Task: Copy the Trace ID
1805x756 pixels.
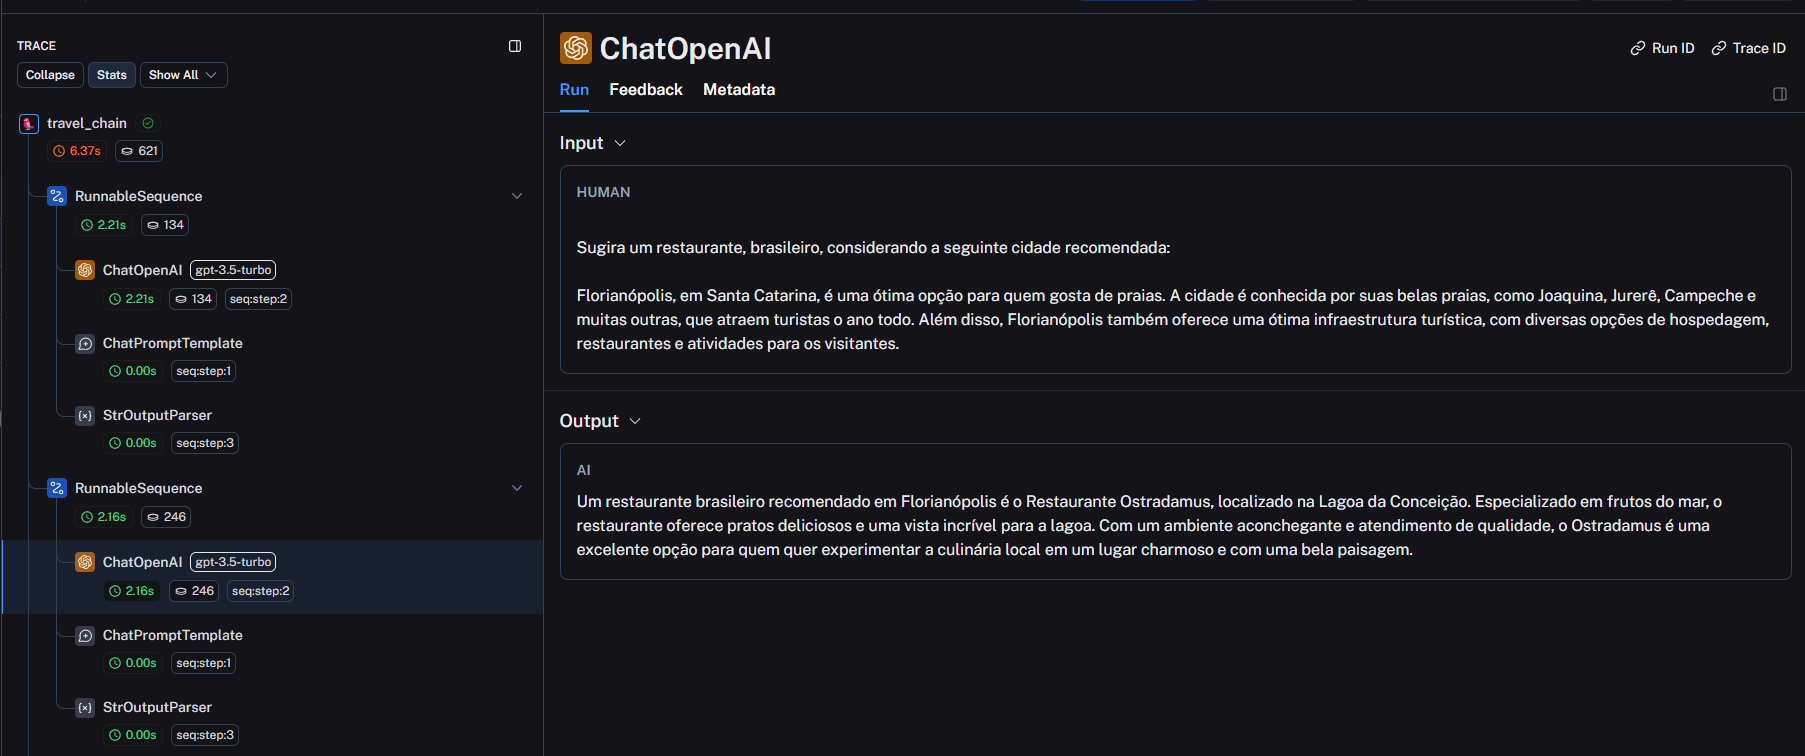Action: pyautogui.click(x=1748, y=48)
